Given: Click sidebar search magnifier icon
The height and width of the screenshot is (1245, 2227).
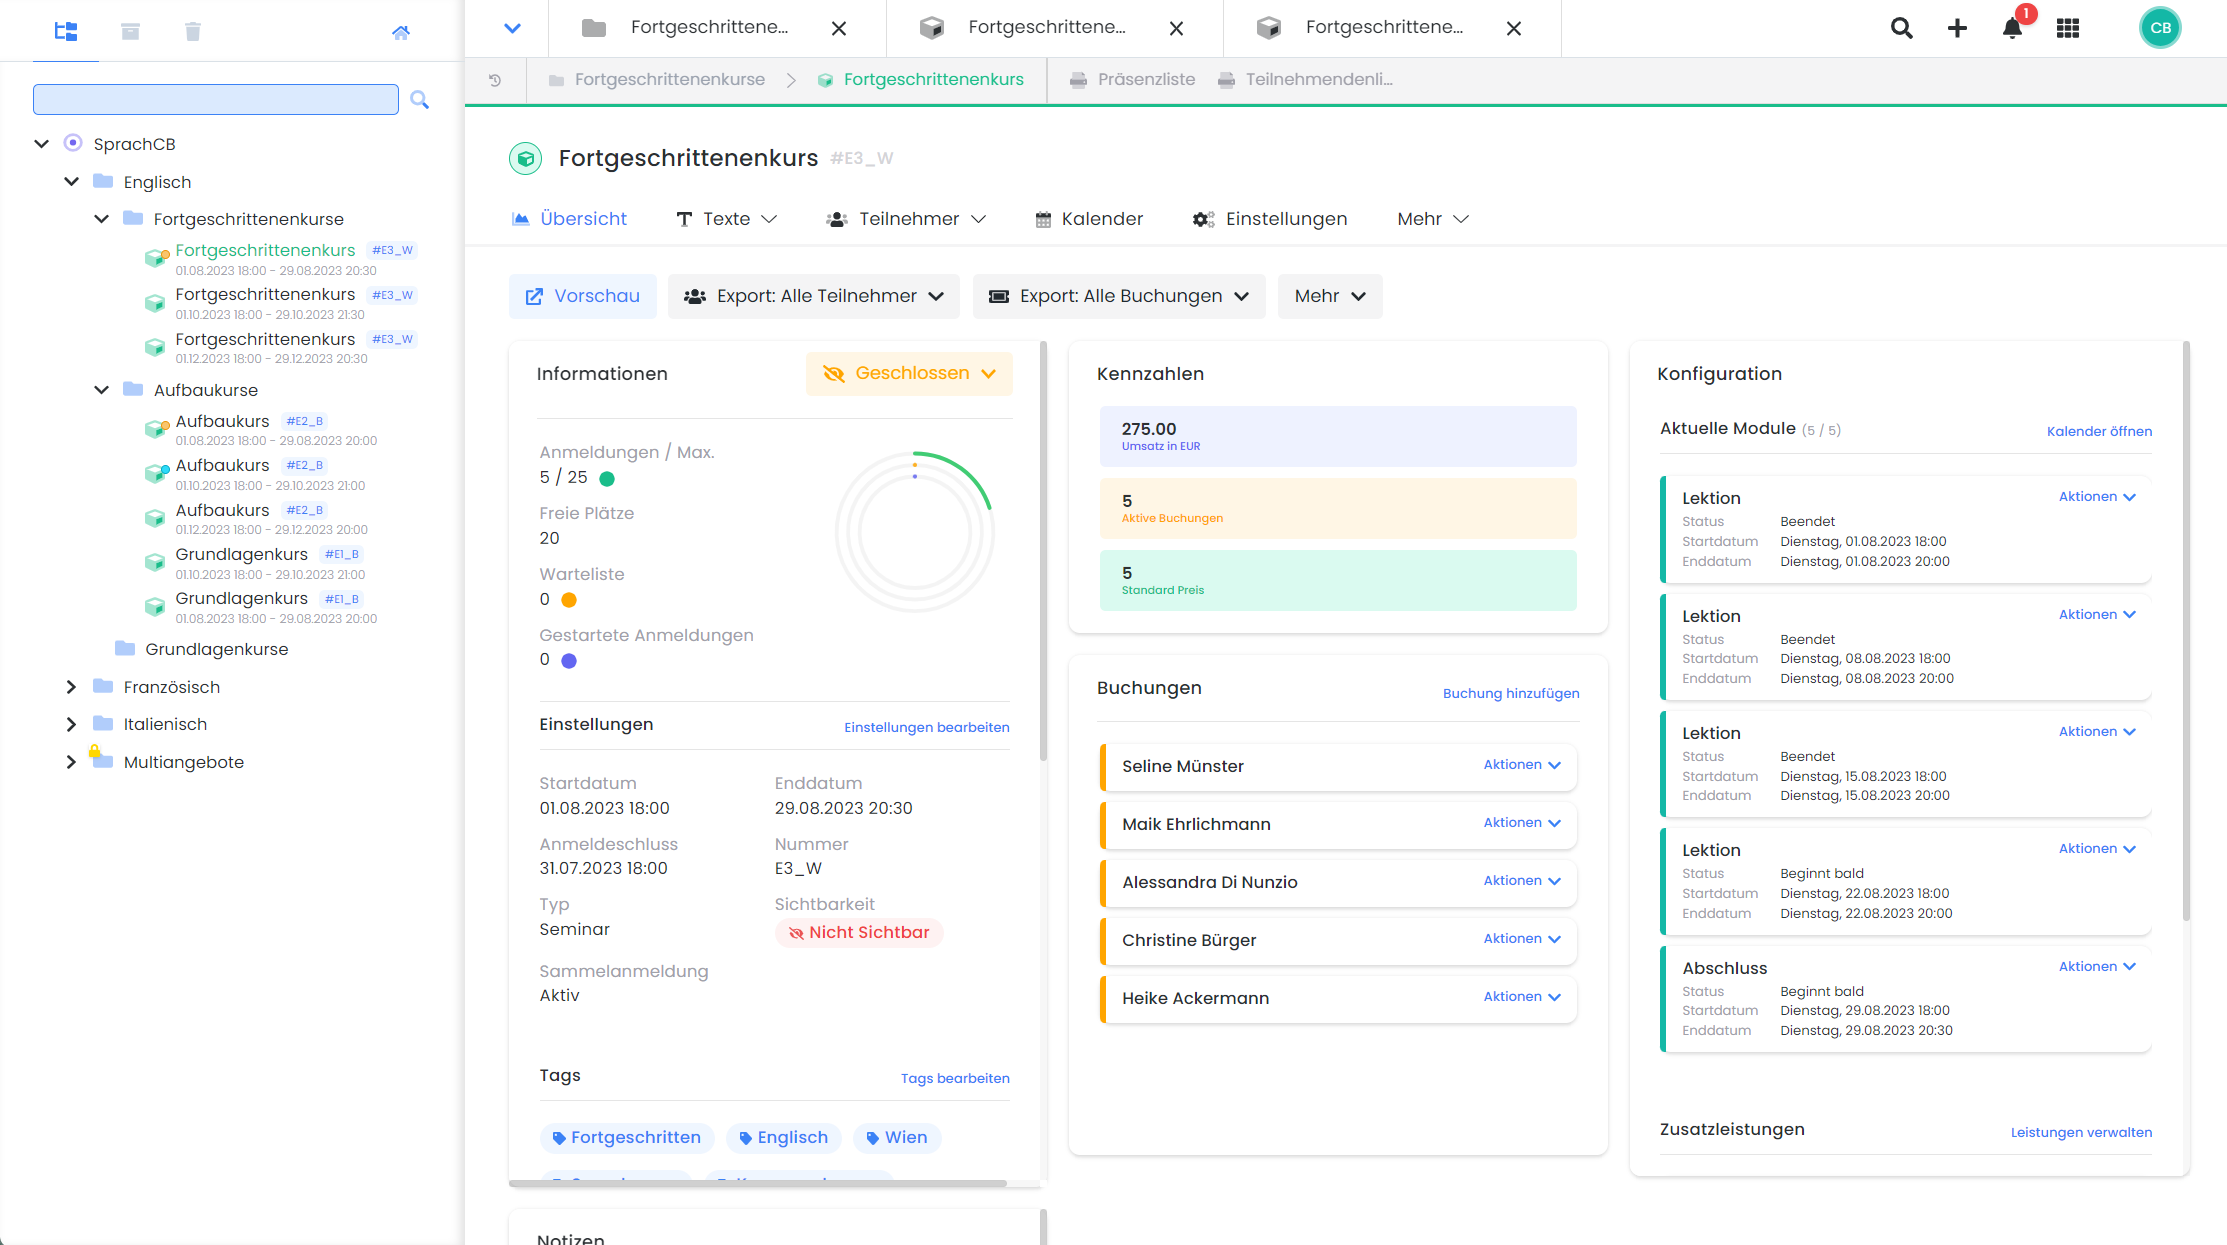Looking at the screenshot, I should [x=420, y=100].
